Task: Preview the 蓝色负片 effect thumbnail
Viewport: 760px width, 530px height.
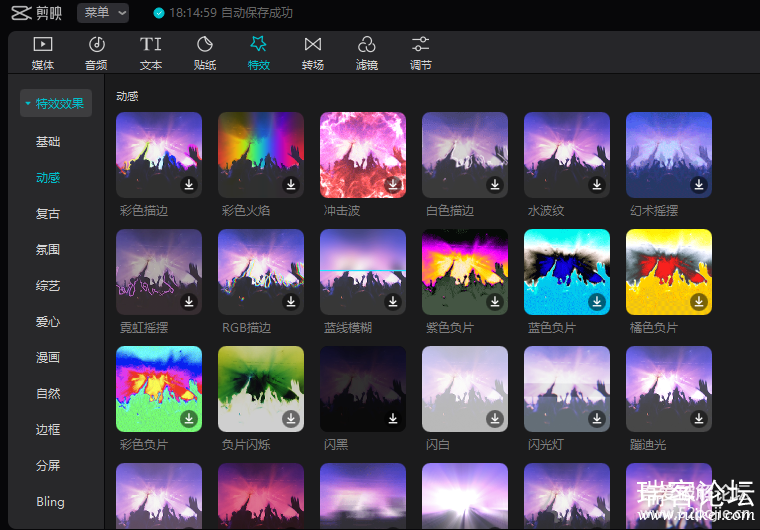Action: point(567,272)
